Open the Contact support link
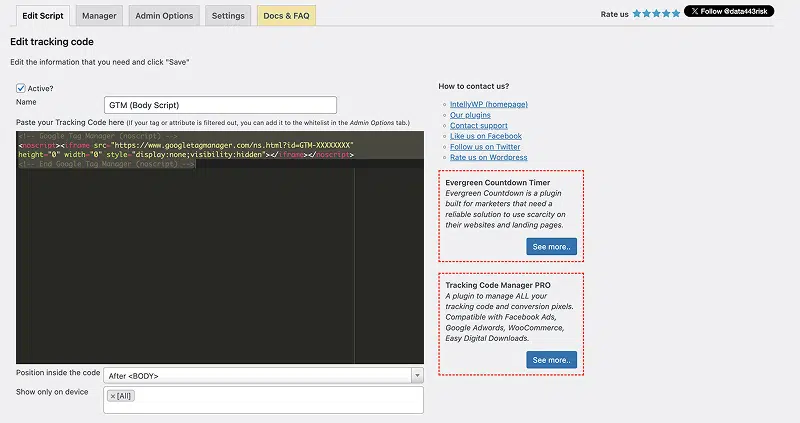The image size is (800, 423). pos(479,126)
